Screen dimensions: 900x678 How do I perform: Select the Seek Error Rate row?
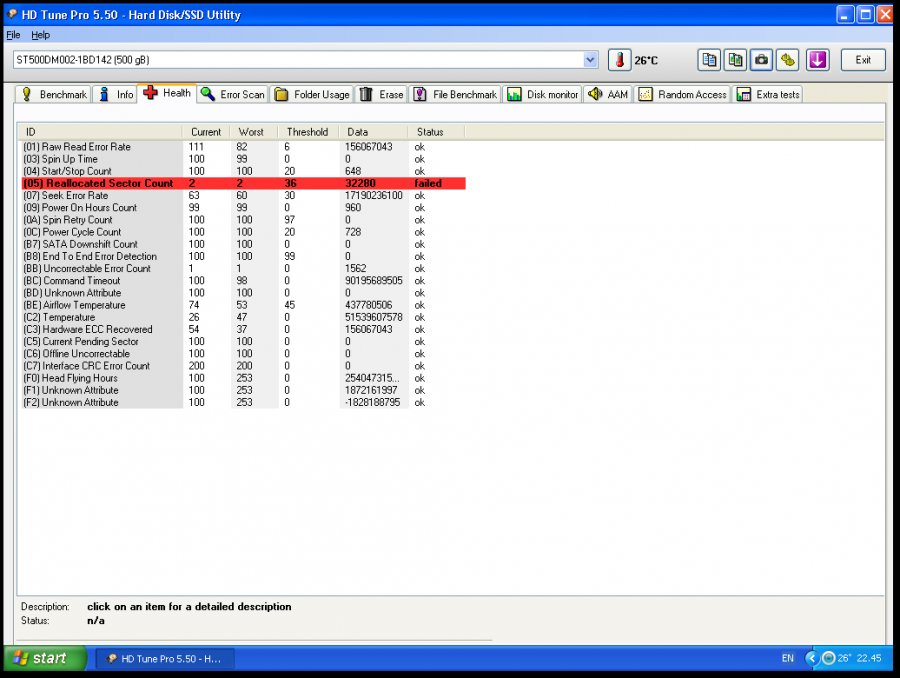click(x=243, y=196)
